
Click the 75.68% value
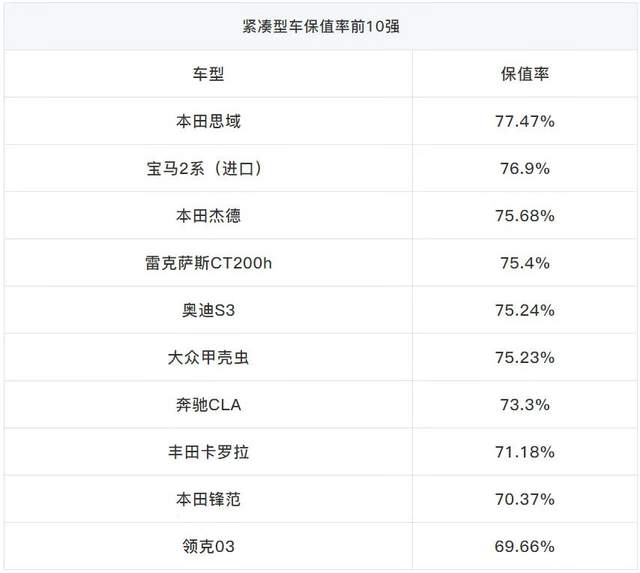click(525, 215)
